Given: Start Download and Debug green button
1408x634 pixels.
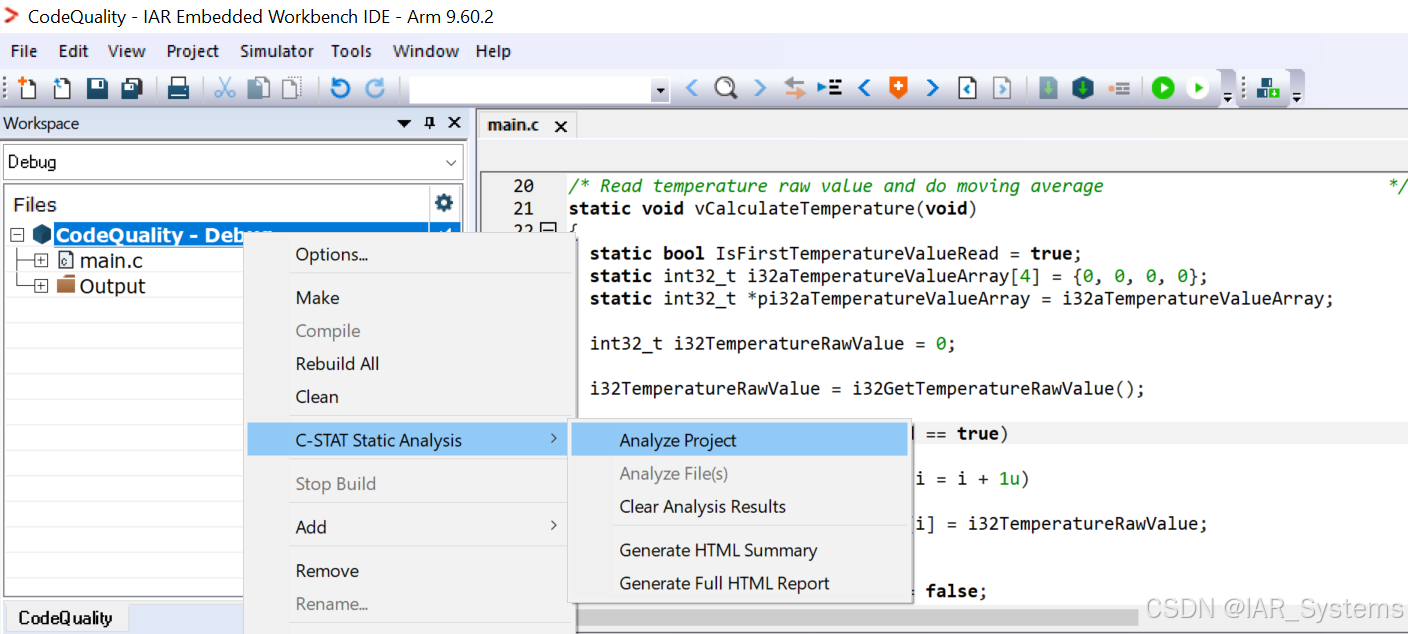Looking at the screenshot, I should point(1162,89).
